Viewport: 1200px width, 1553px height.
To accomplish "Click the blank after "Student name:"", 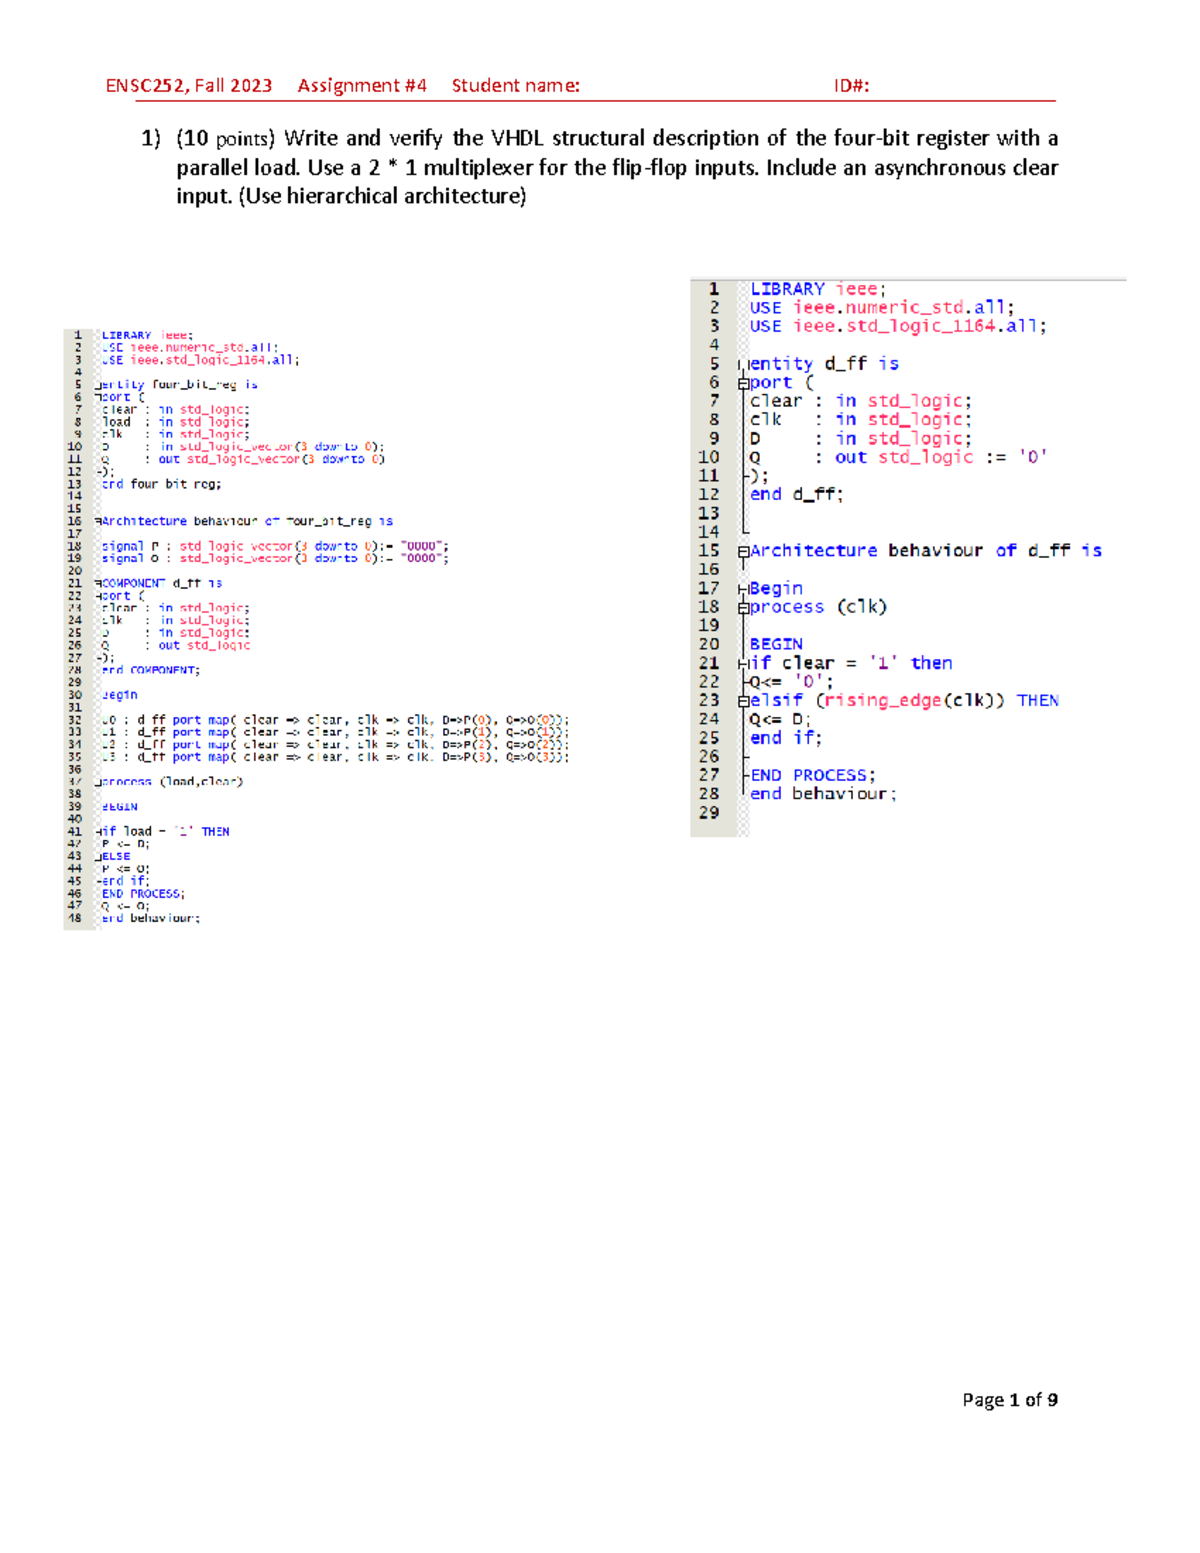I will (x=700, y=86).
